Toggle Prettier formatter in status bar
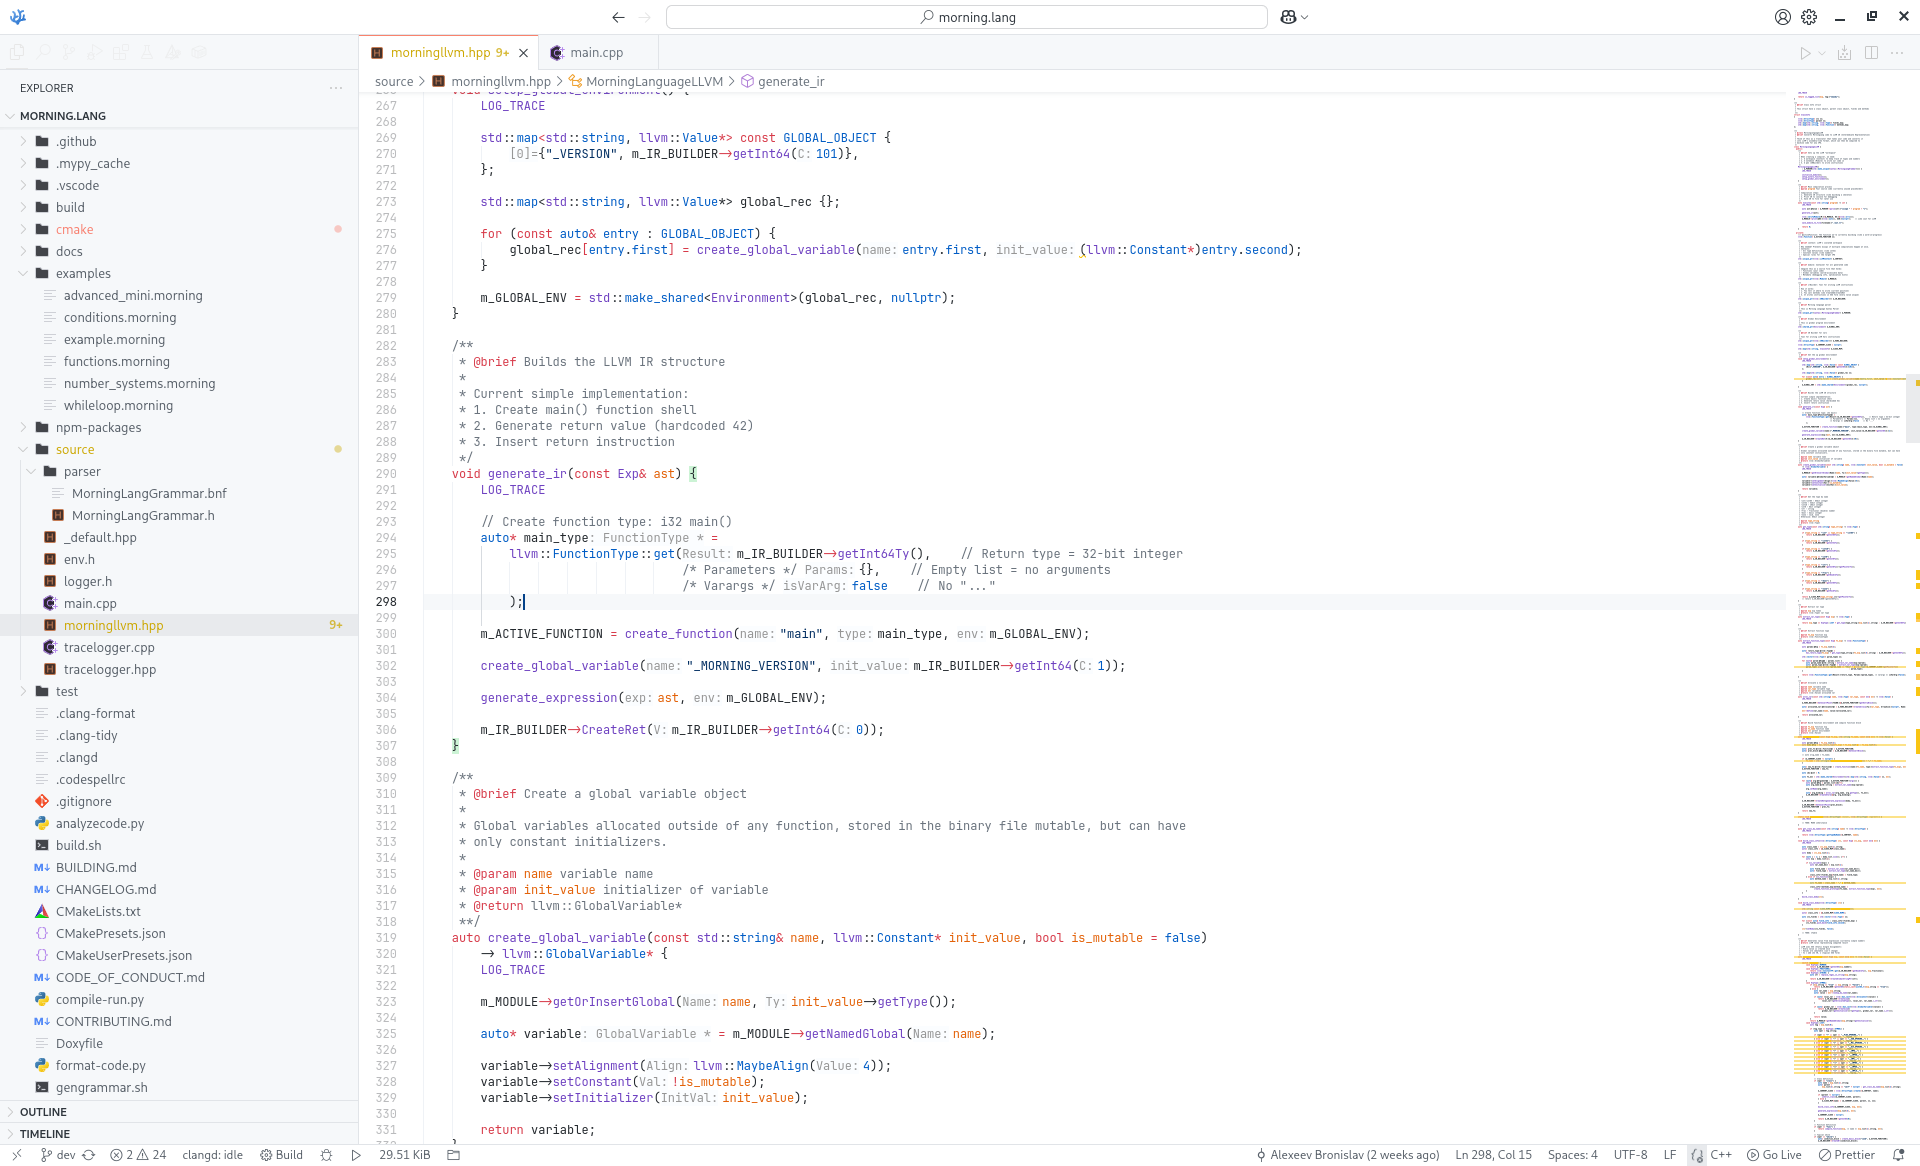 1847,1155
